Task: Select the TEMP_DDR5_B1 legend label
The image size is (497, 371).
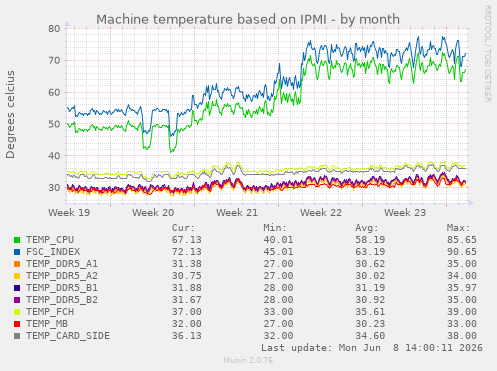Action: [62, 288]
